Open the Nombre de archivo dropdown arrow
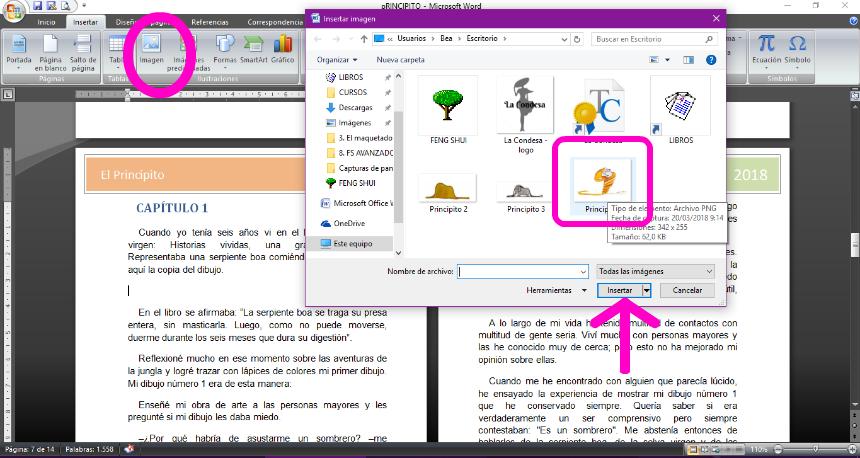The image size is (860, 458). 583,272
